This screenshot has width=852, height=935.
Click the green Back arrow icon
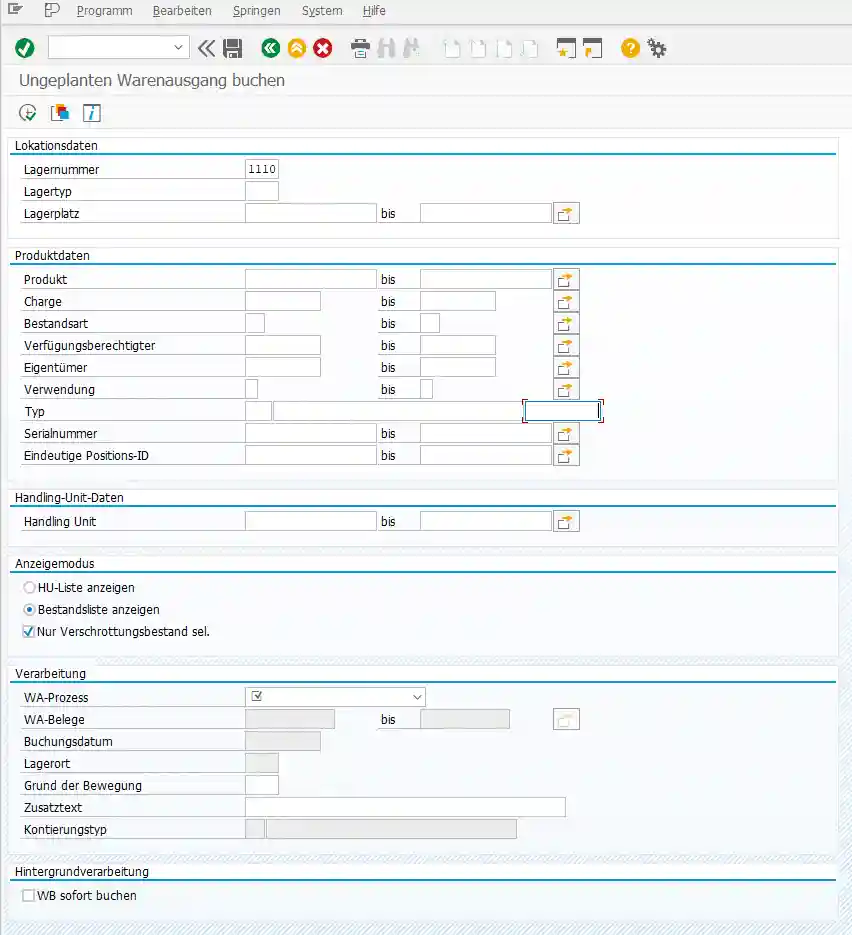269,47
